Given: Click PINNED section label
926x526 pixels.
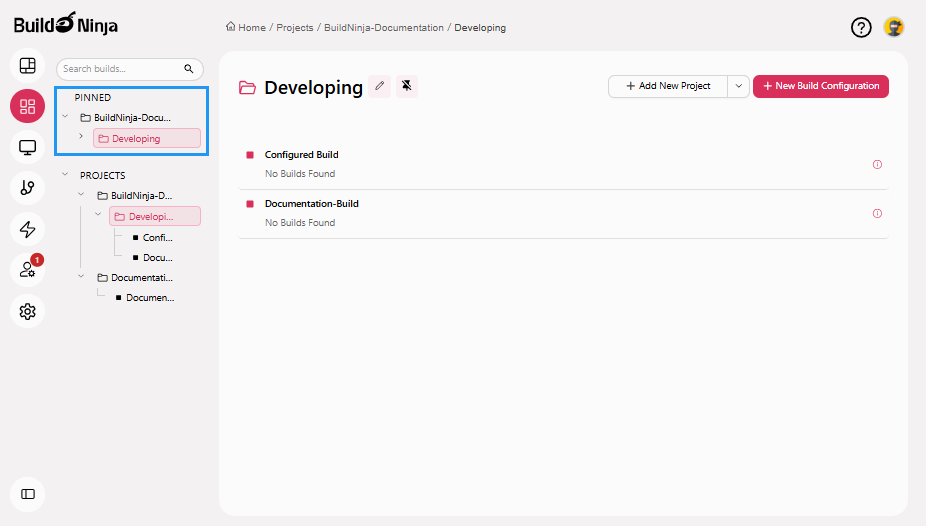Looking at the screenshot, I should pos(93,97).
